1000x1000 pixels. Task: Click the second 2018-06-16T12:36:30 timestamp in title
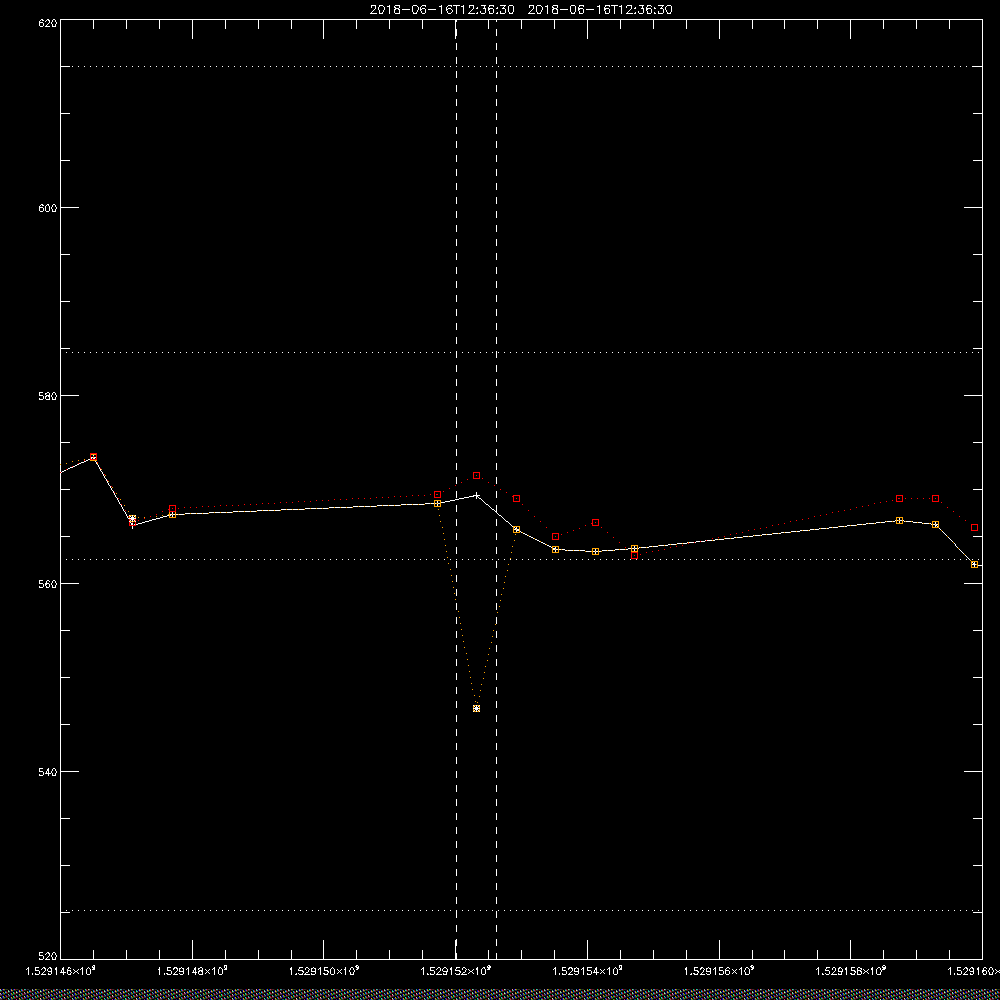[600, 10]
